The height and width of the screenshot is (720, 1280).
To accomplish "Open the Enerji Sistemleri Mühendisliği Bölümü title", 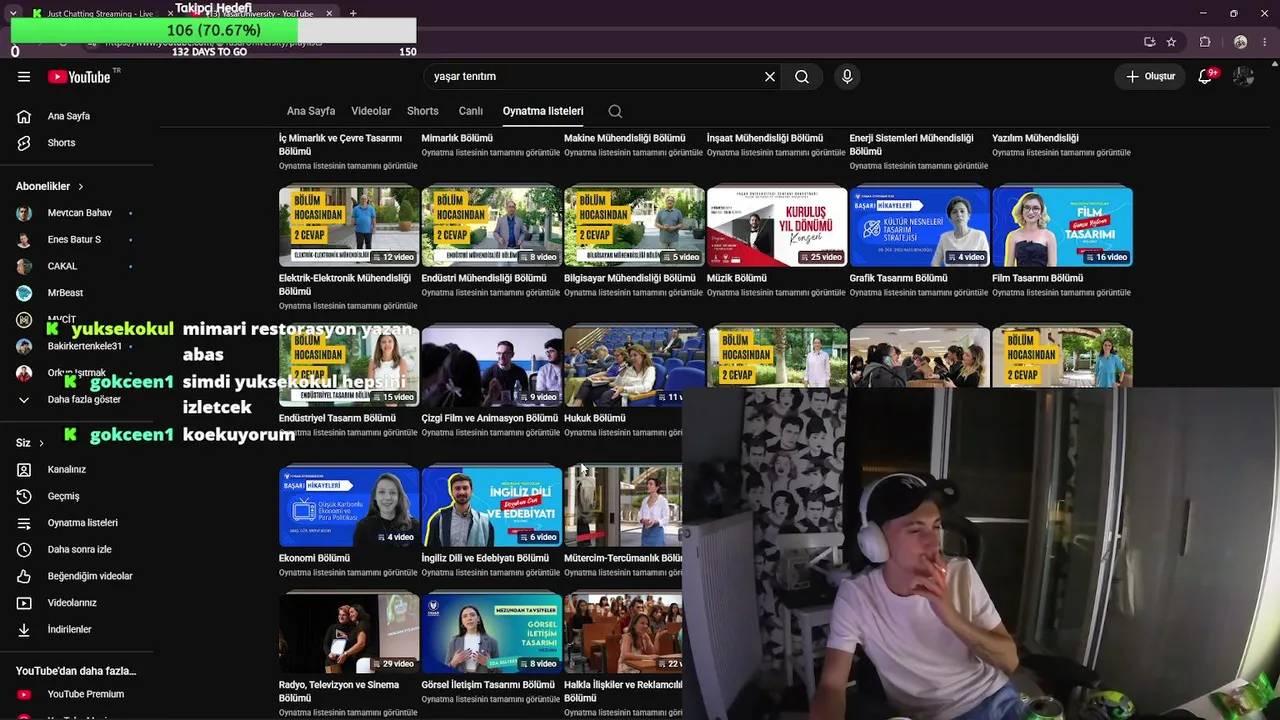I will coord(911,145).
